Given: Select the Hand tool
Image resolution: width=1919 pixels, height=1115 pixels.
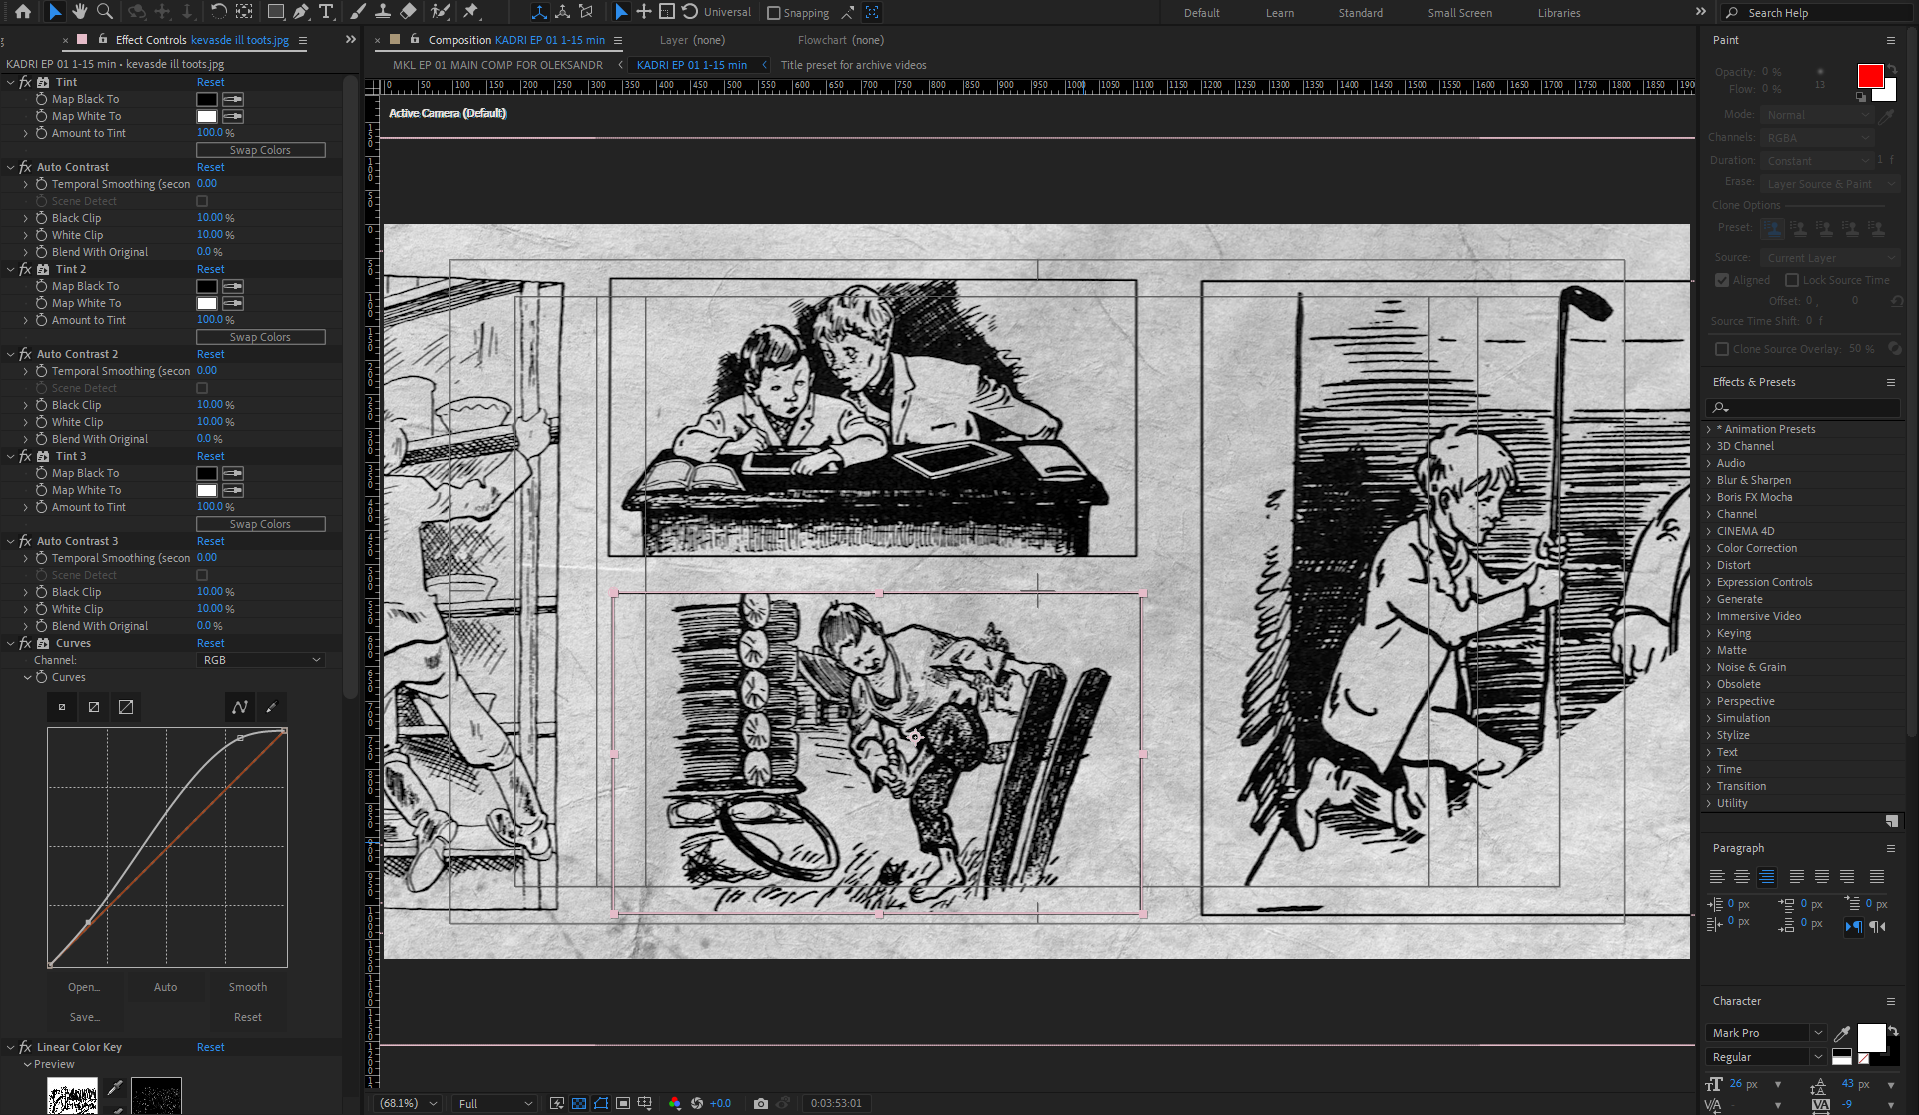Looking at the screenshot, I should pyautogui.click(x=80, y=12).
